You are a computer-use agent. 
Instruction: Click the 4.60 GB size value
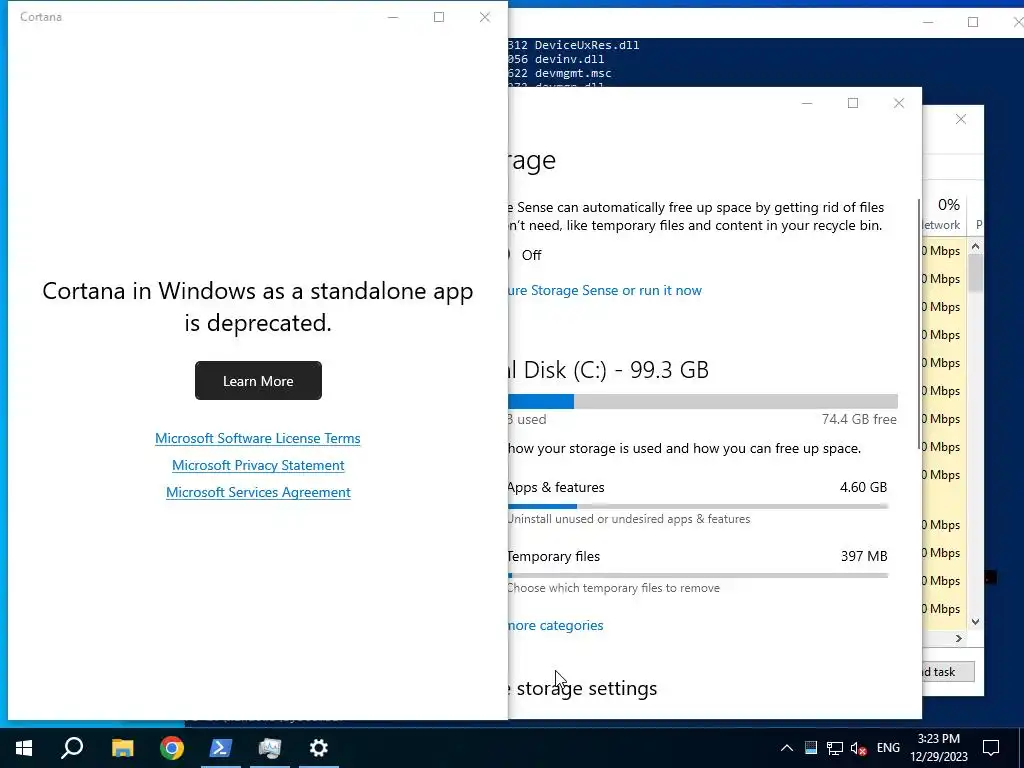(863, 487)
